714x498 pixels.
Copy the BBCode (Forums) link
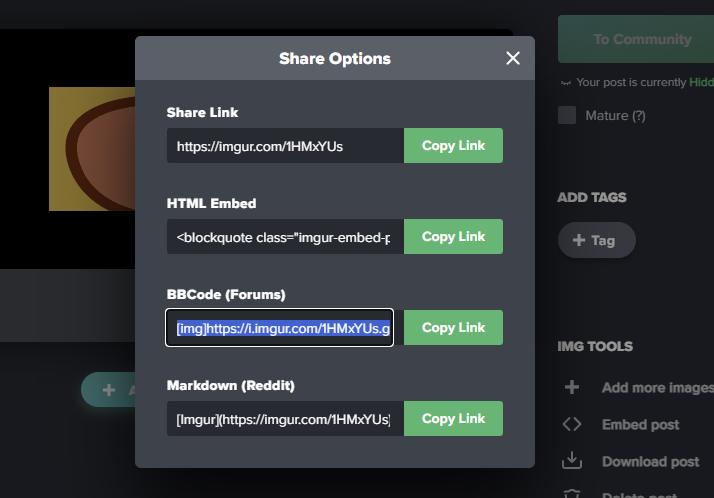(453, 328)
